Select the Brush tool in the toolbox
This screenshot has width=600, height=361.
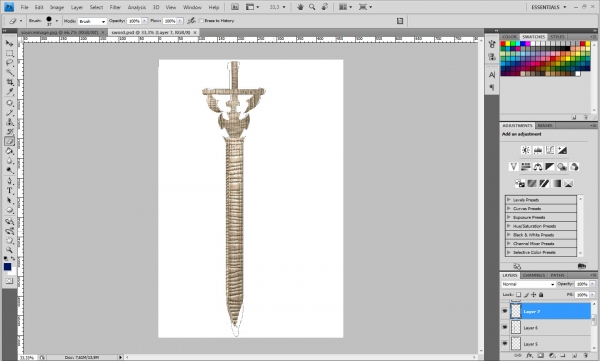pyautogui.click(x=10, y=113)
